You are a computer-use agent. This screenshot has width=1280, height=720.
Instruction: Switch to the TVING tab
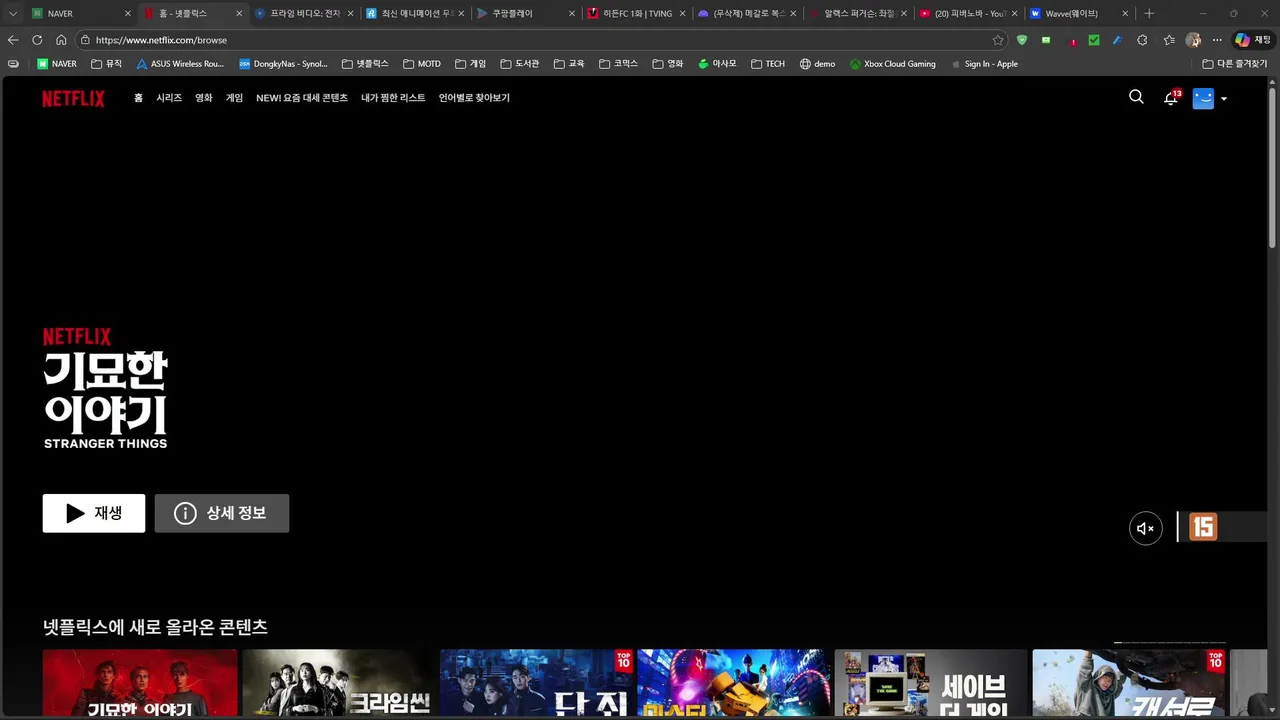[x=636, y=14]
